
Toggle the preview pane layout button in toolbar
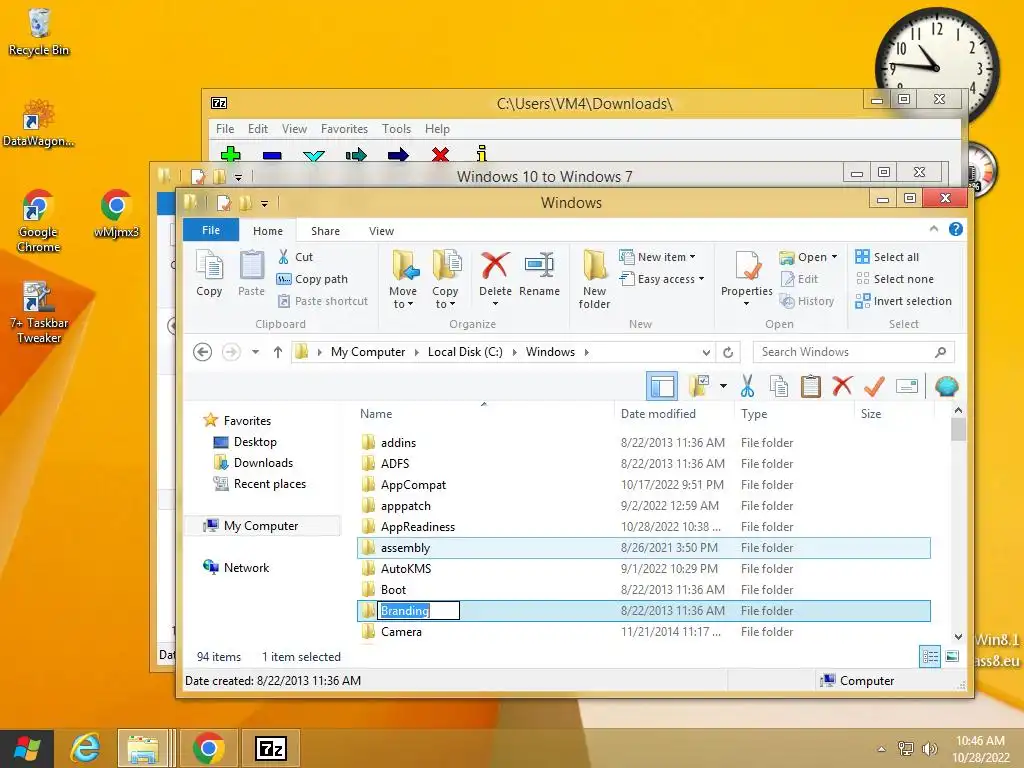coord(662,387)
